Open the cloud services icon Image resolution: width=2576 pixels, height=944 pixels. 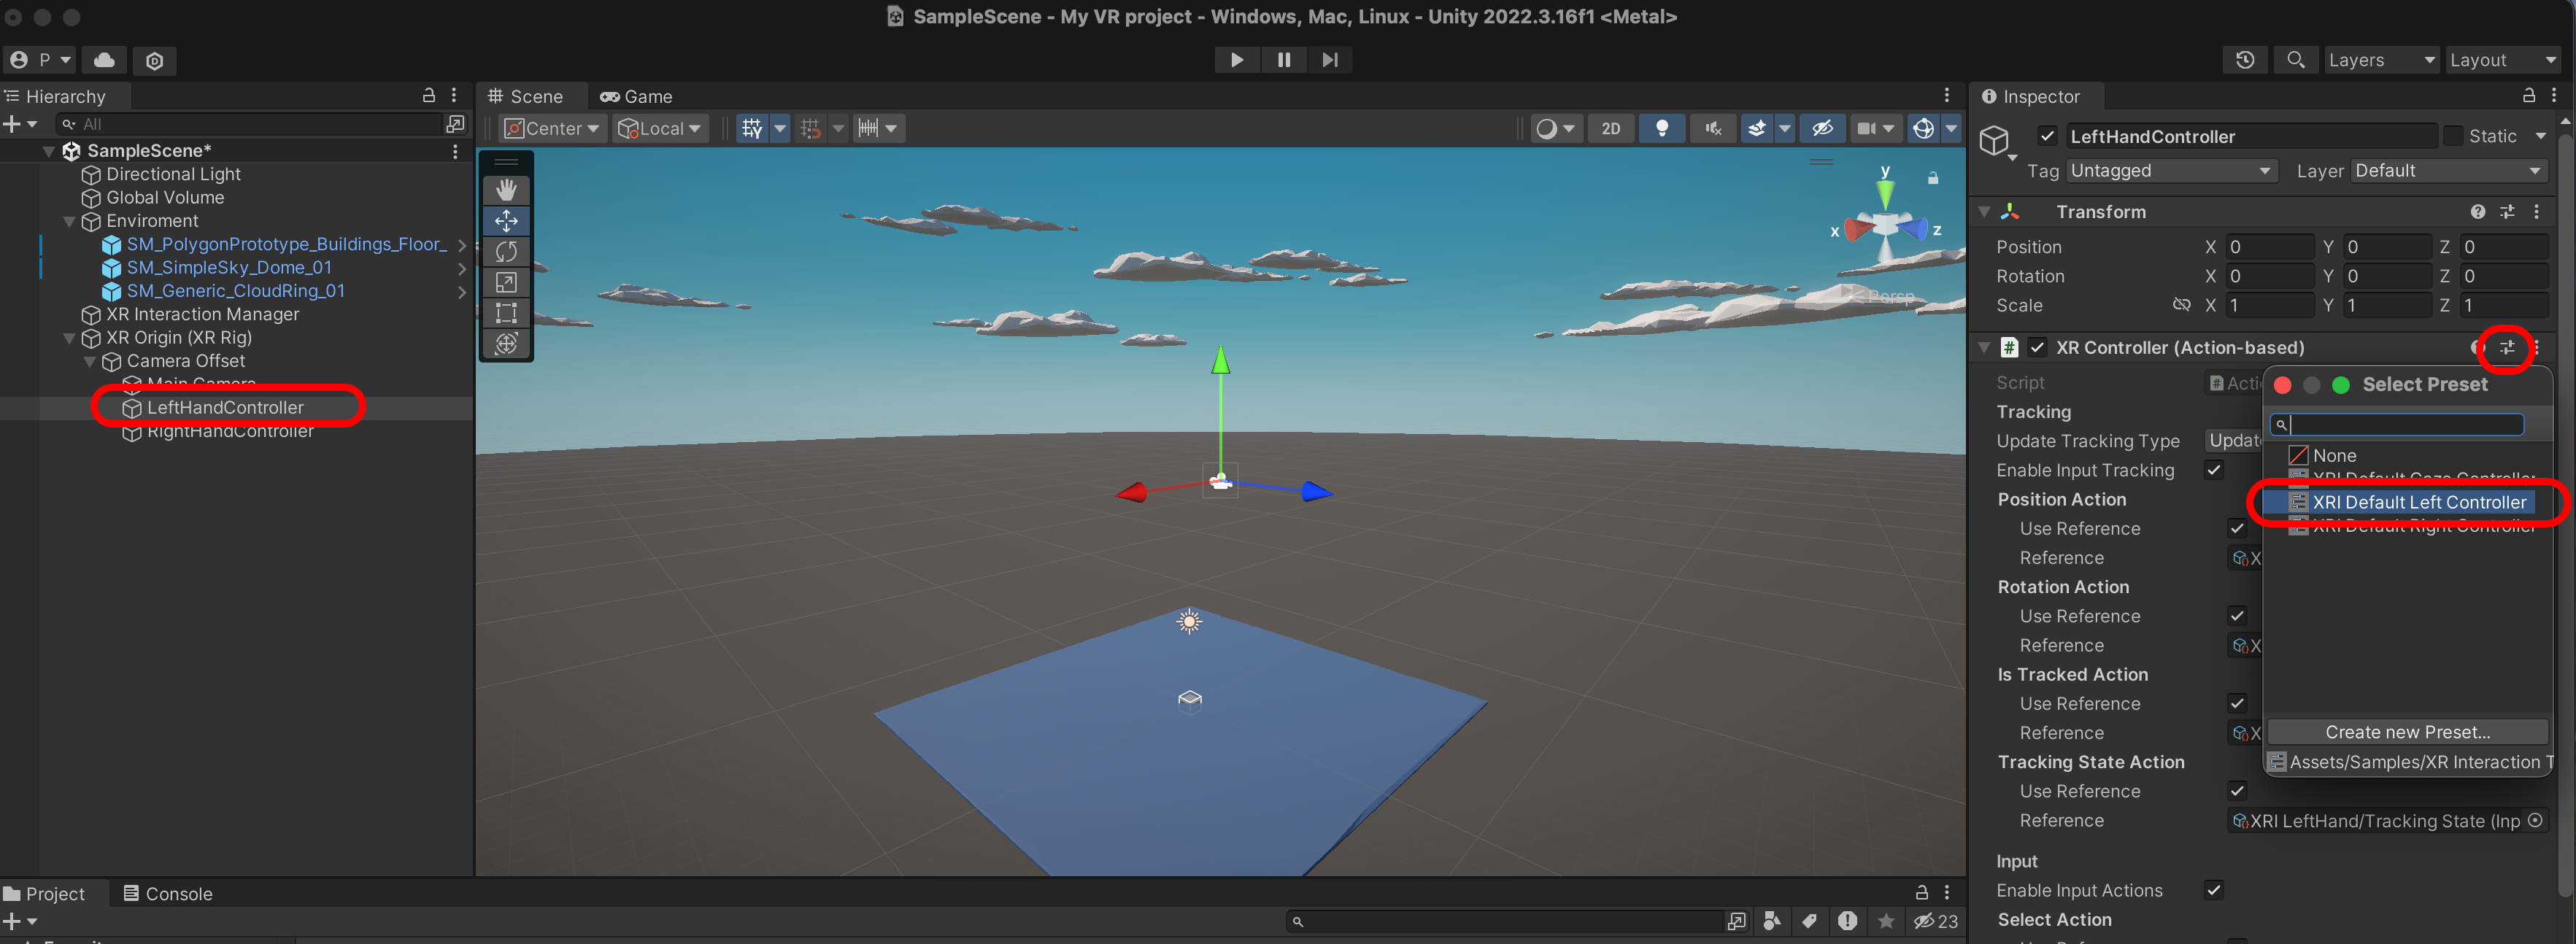pyautogui.click(x=104, y=60)
